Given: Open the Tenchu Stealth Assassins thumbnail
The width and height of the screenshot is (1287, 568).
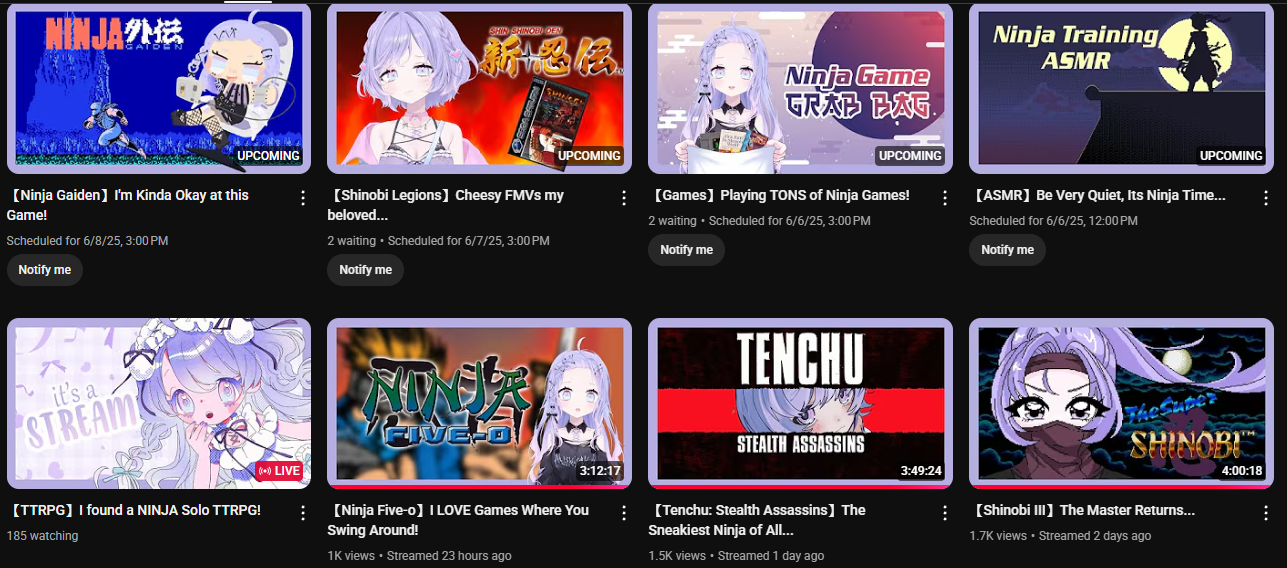Looking at the screenshot, I should [801, 403].
